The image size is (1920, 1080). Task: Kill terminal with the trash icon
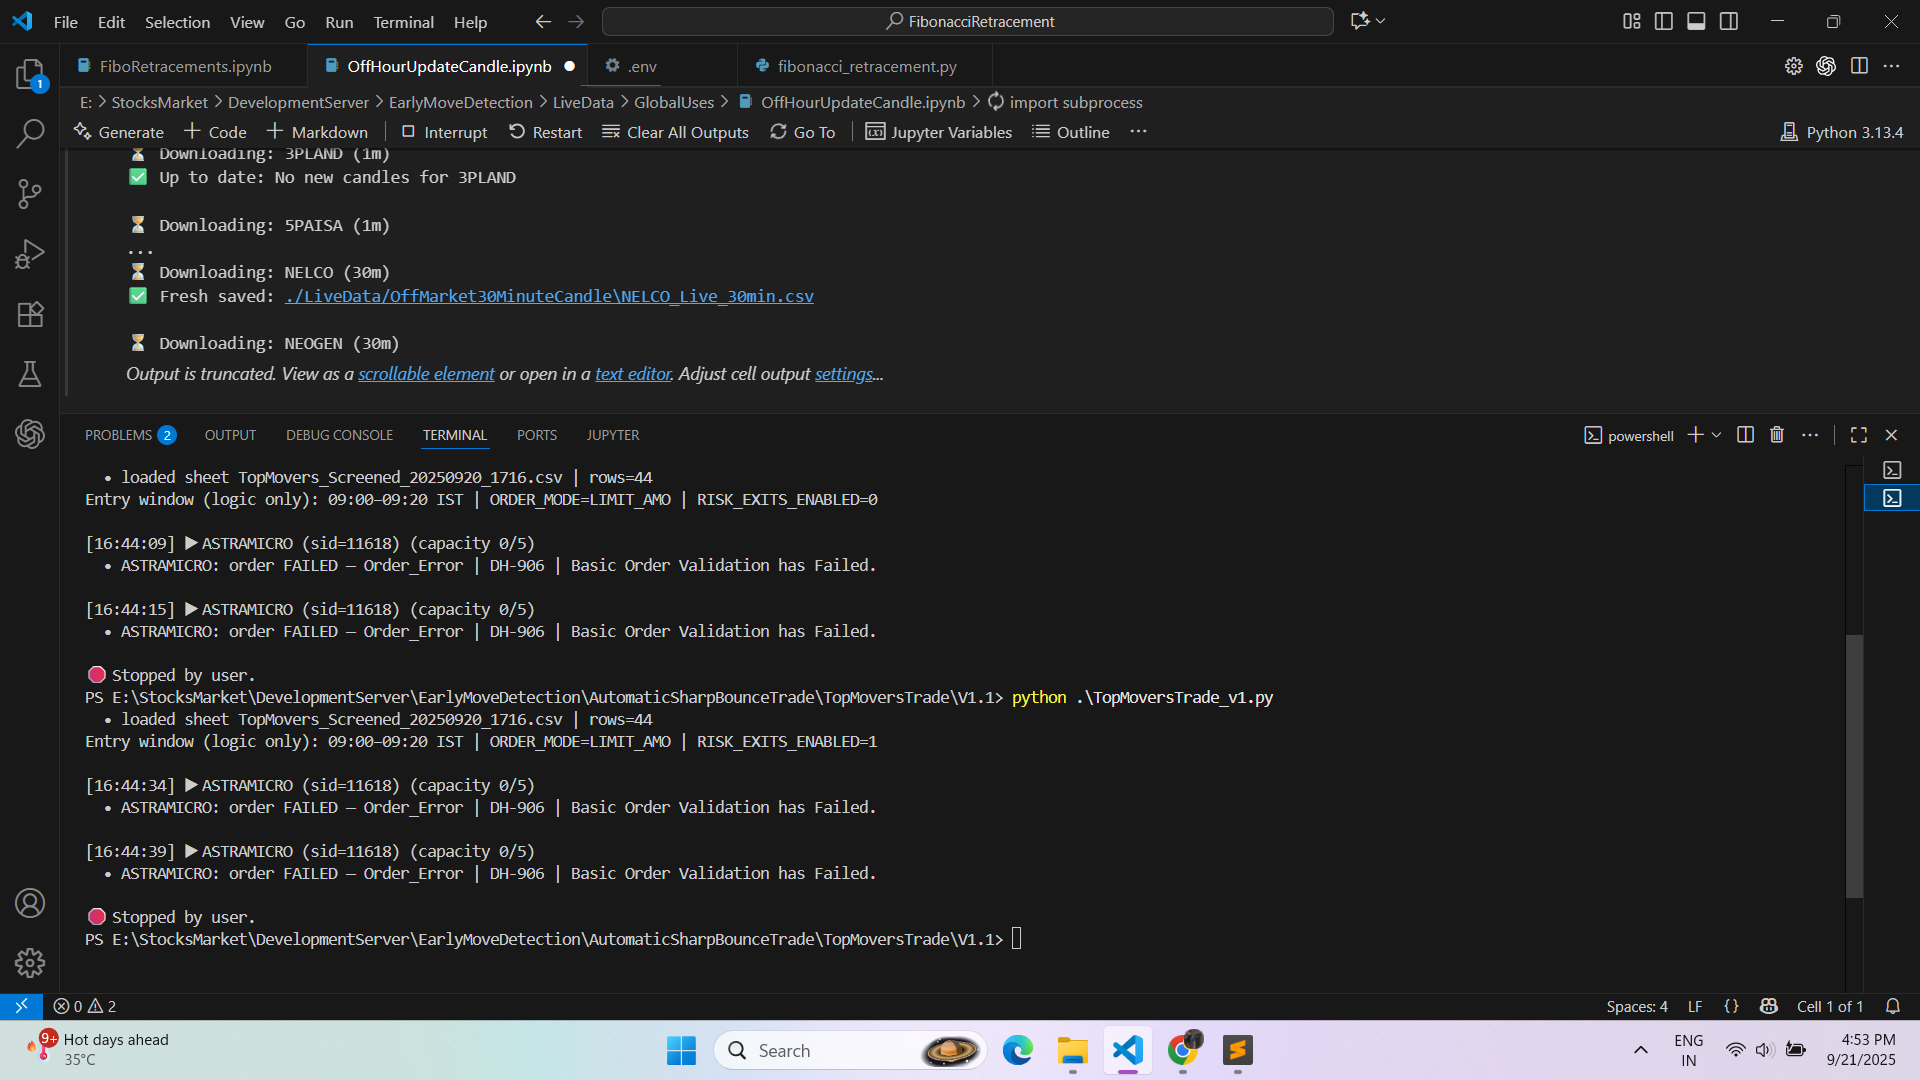pos(1777,435)
